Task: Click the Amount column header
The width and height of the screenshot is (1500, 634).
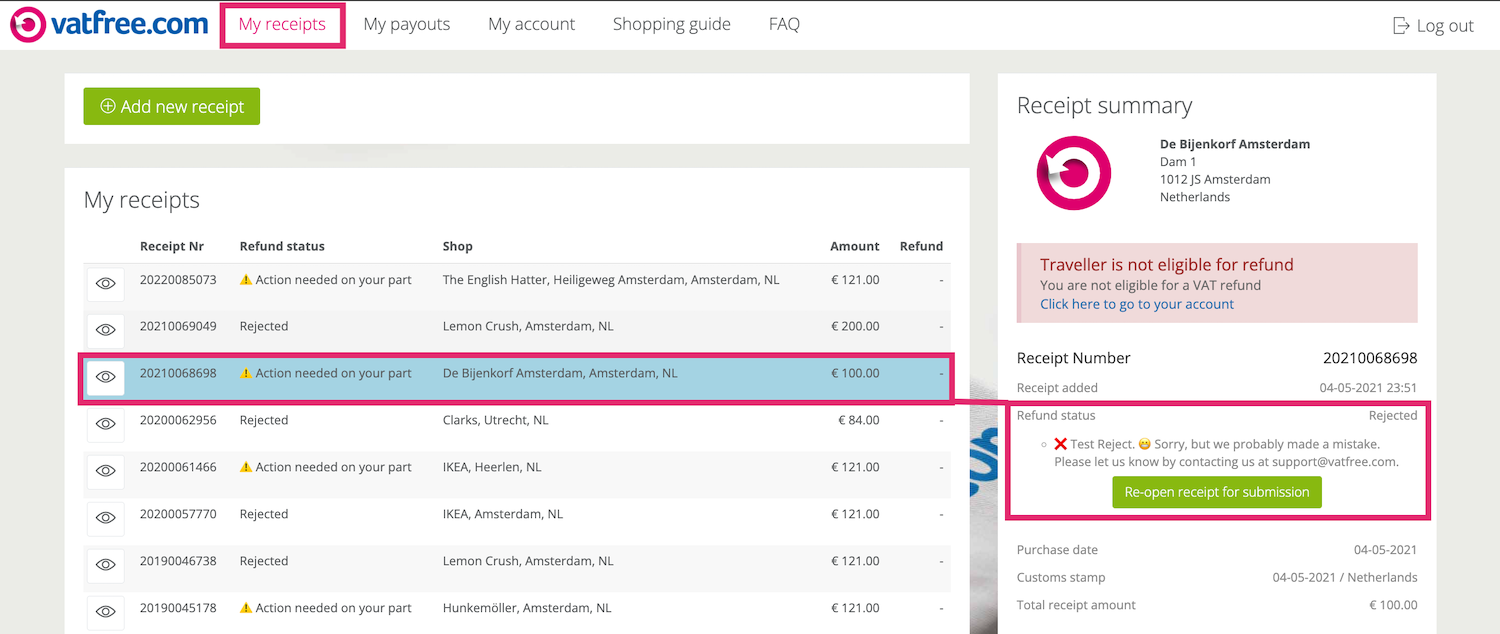Action: click(x=855, y=246)
